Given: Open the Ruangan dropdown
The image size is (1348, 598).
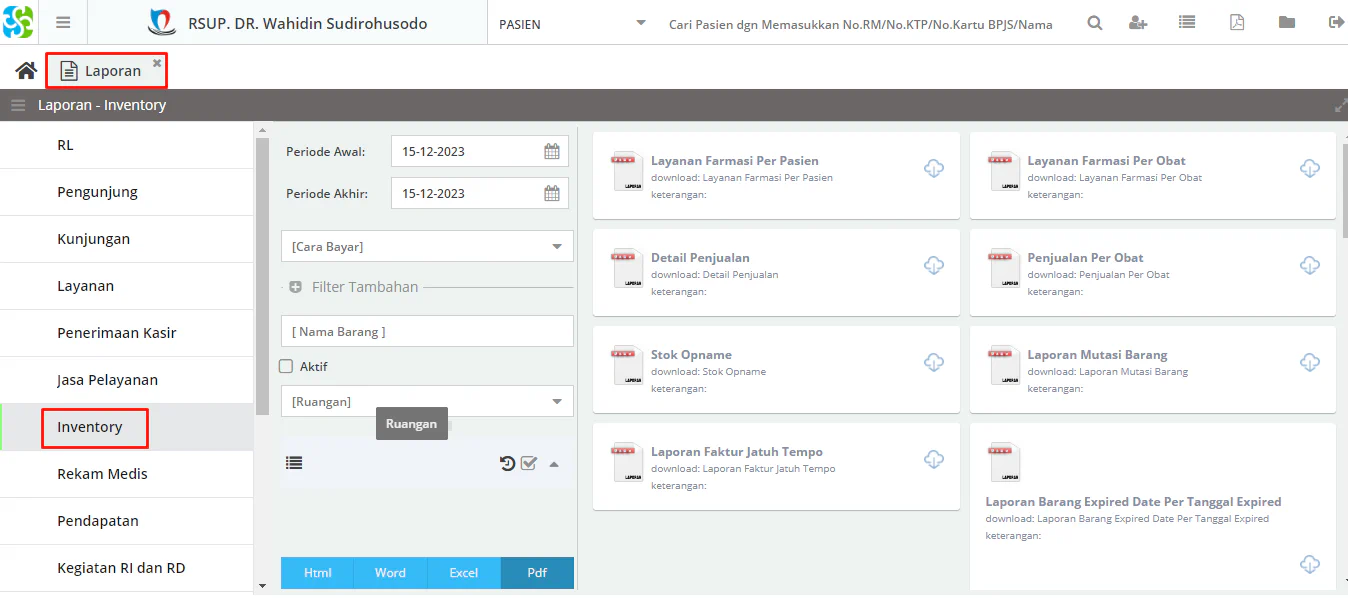Looking at the screenshot, I should [x=427, y=401].
